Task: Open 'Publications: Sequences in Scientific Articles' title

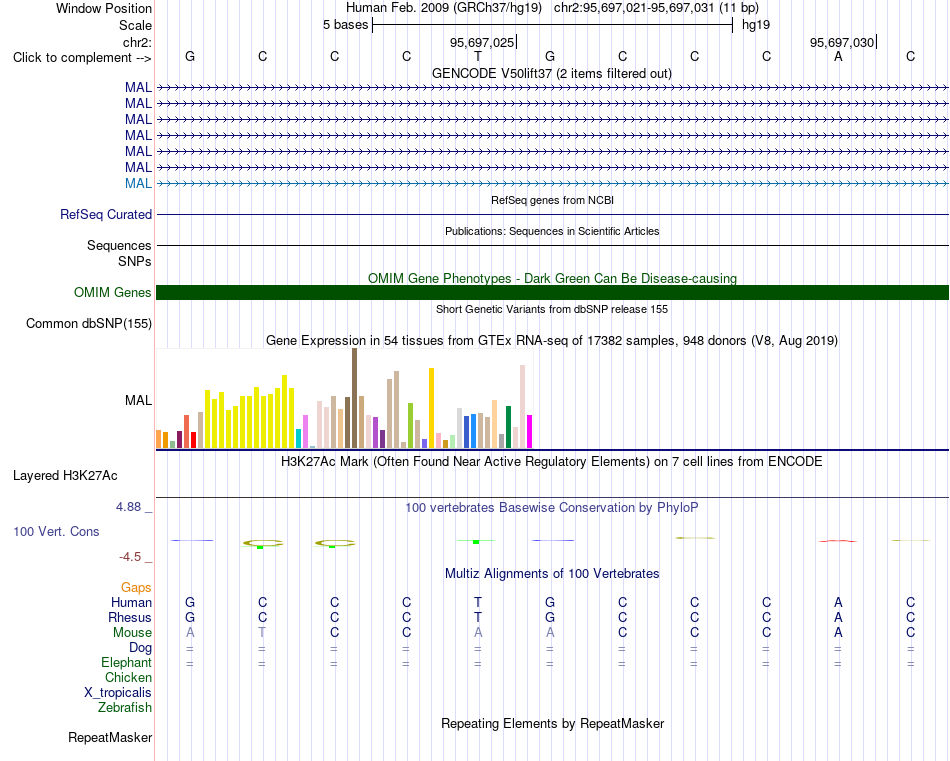Action: [x=552, y=231]
